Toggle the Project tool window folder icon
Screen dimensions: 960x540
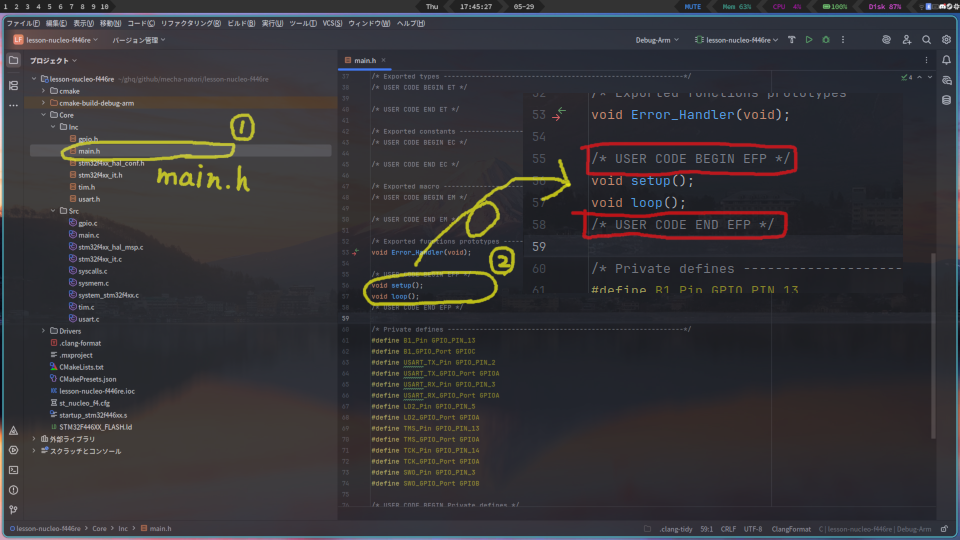click(x=13, y=61)
